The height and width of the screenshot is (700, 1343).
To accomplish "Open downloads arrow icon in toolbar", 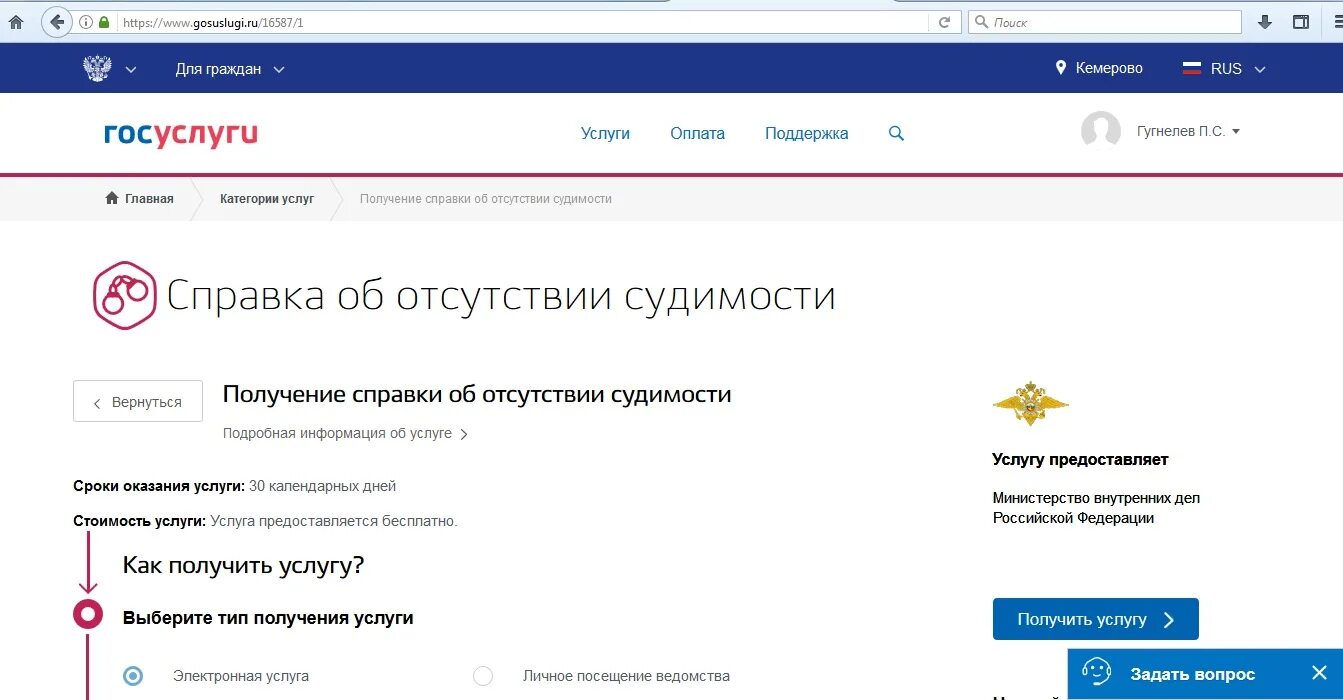I will point(1265,22).
